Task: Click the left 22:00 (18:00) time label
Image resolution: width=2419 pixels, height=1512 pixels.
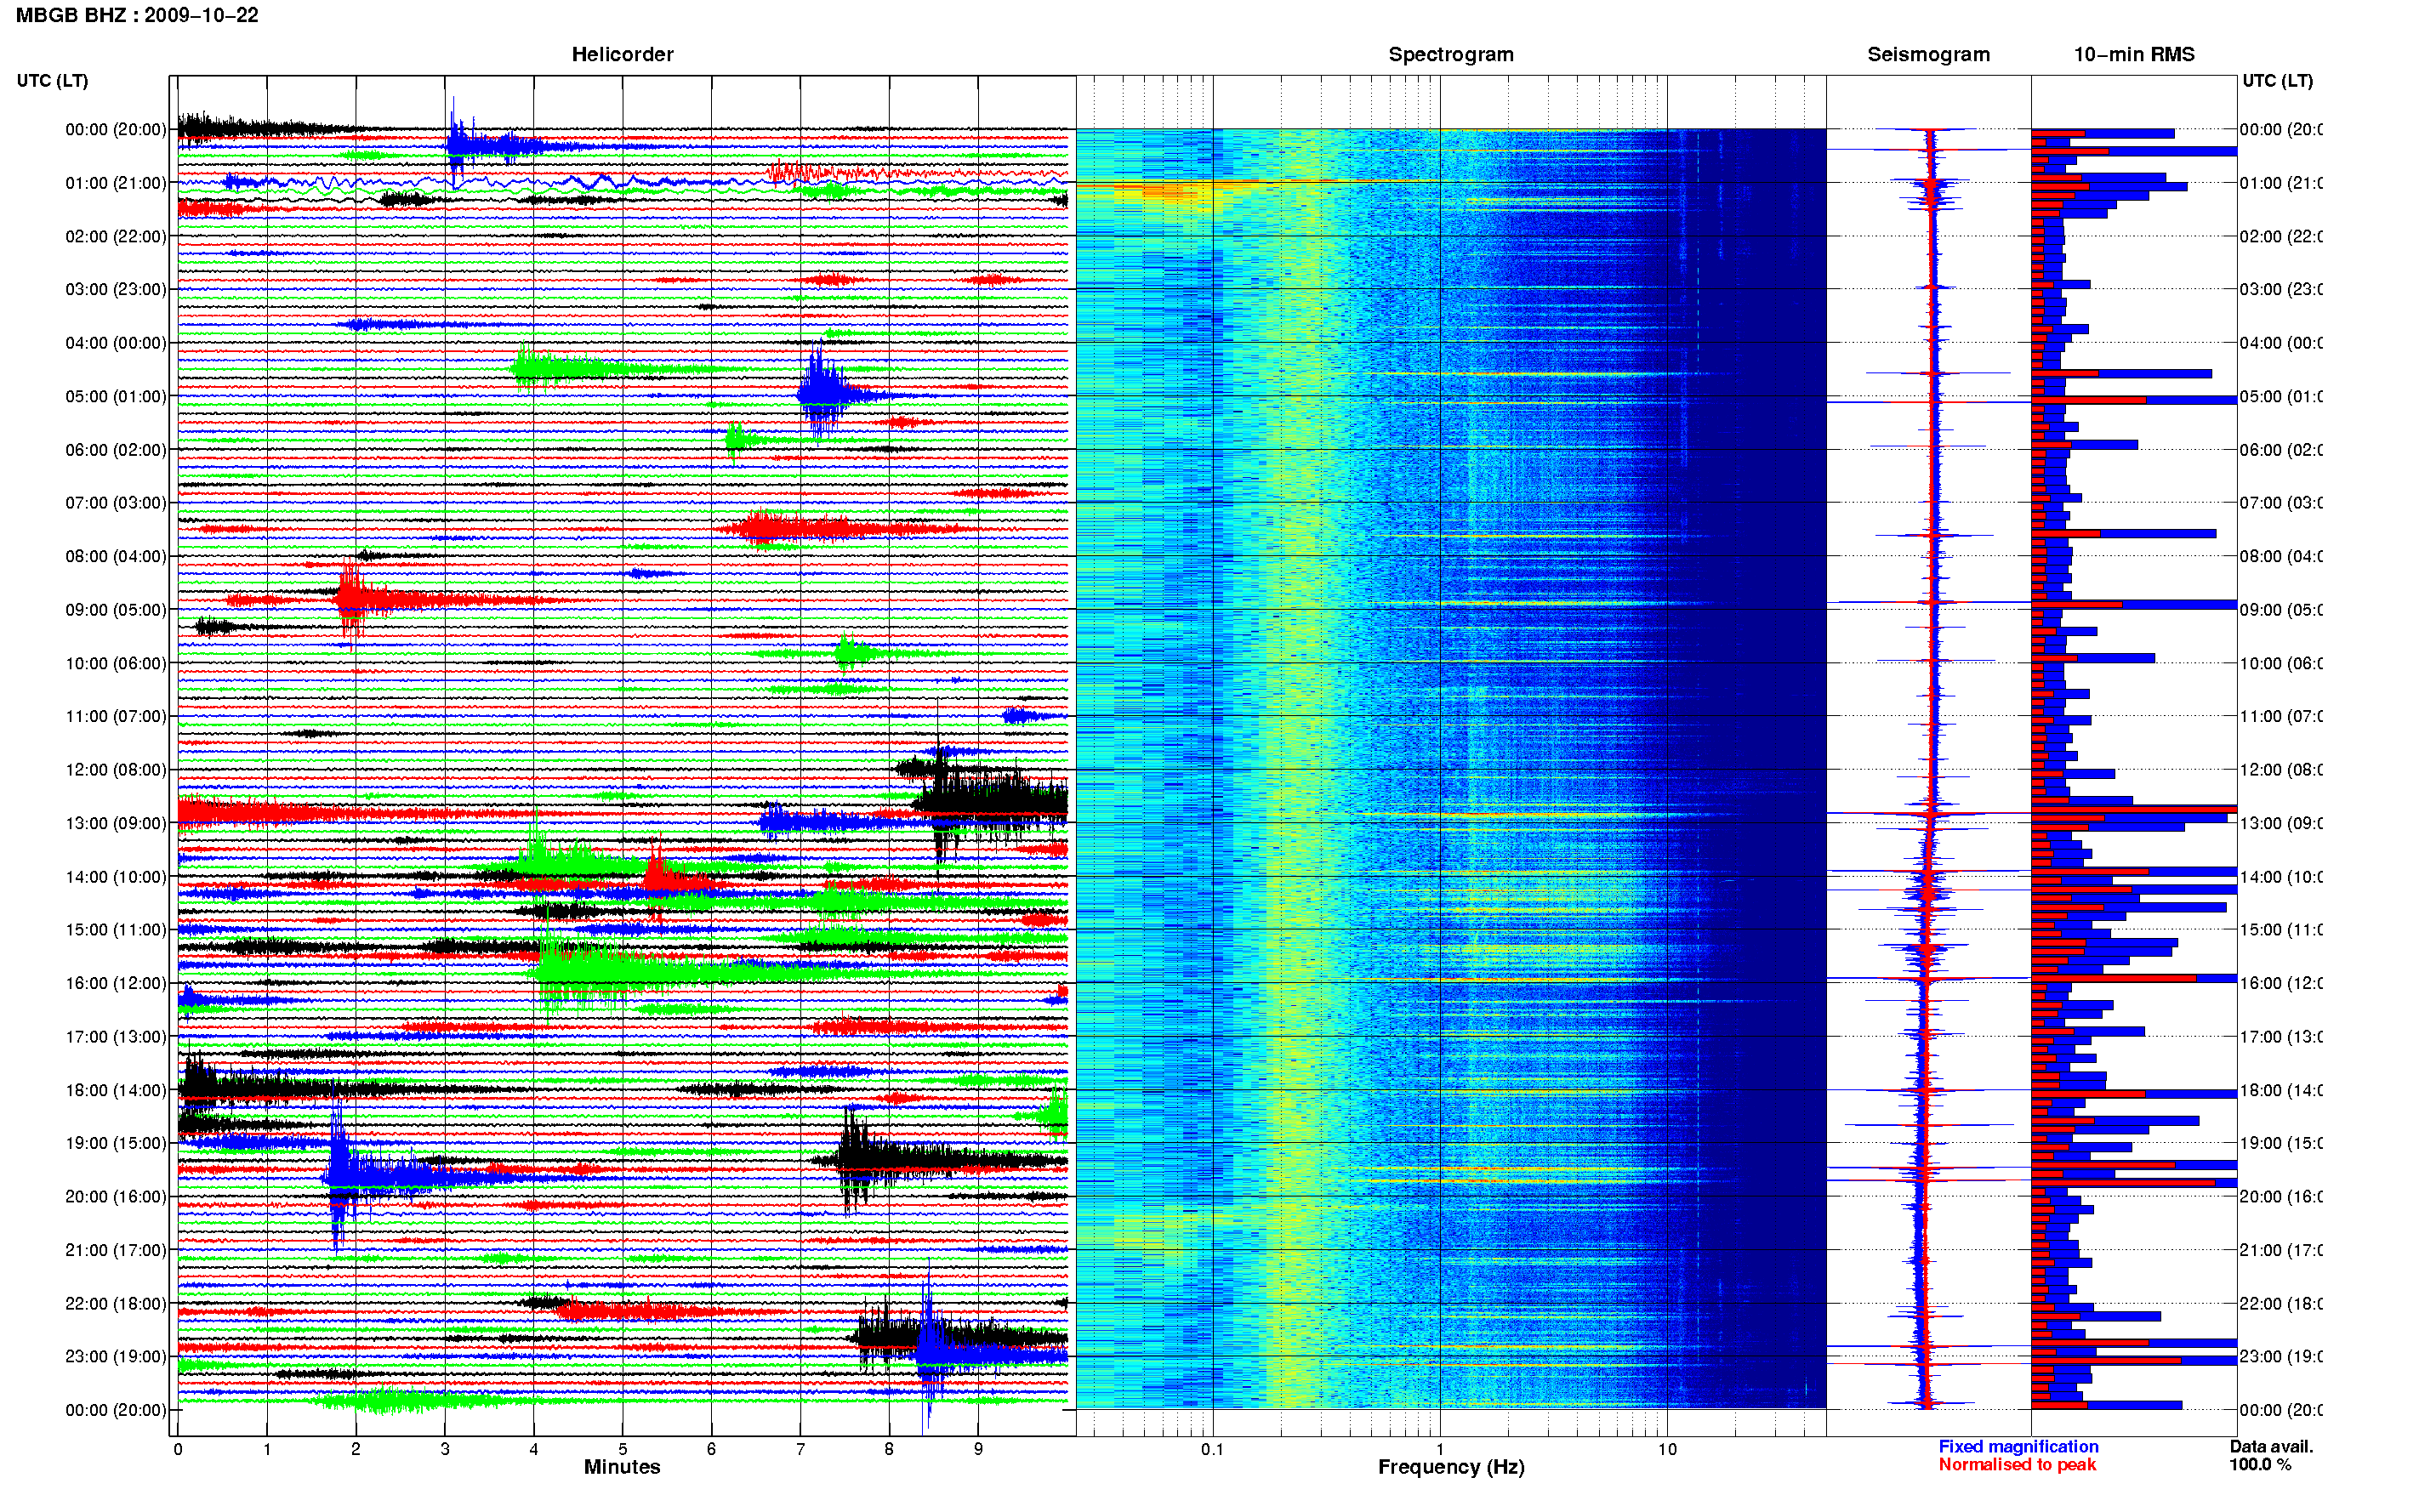Action: 116,1303
